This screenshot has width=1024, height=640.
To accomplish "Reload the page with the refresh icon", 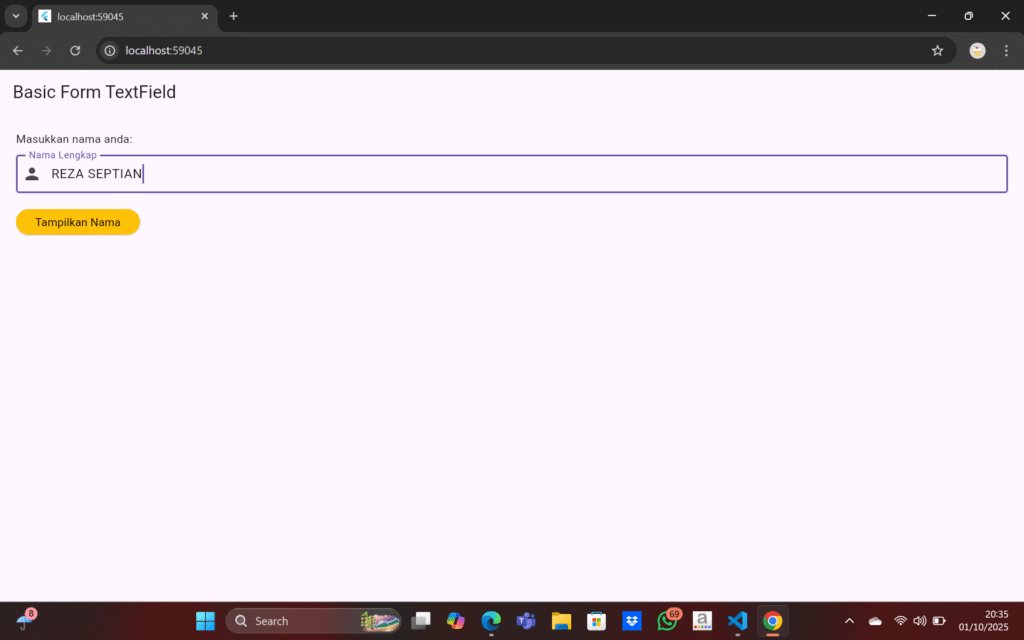I will tap(75, 51).
